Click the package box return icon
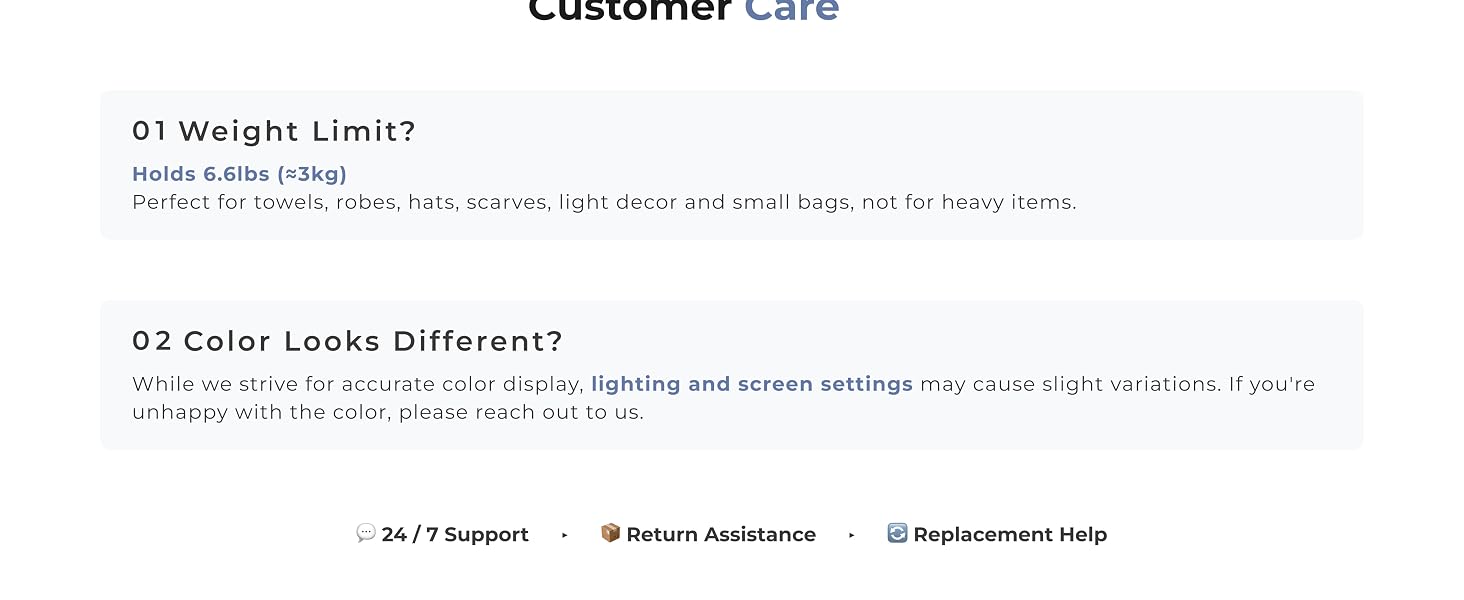 point(610,533)
